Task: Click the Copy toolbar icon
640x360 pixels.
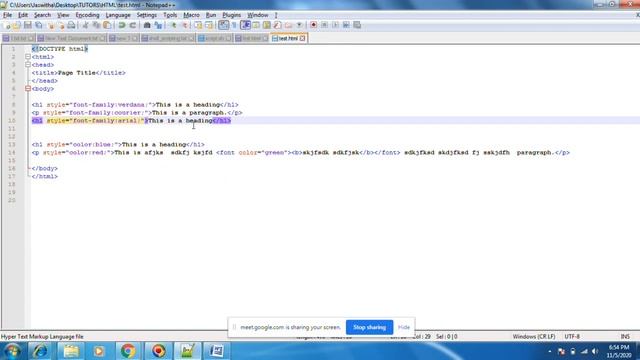Action: point(96,25)
